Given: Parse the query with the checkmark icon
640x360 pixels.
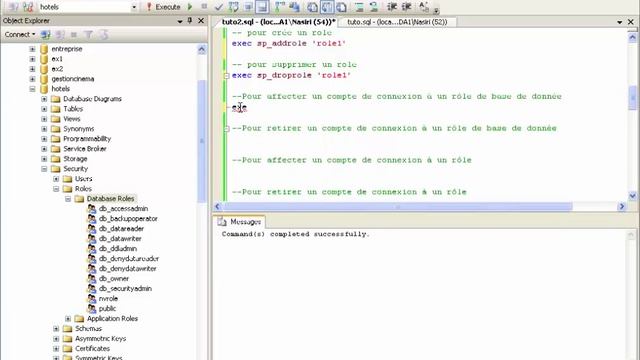Looking at the screenshot, I should (x=219, y=7).
